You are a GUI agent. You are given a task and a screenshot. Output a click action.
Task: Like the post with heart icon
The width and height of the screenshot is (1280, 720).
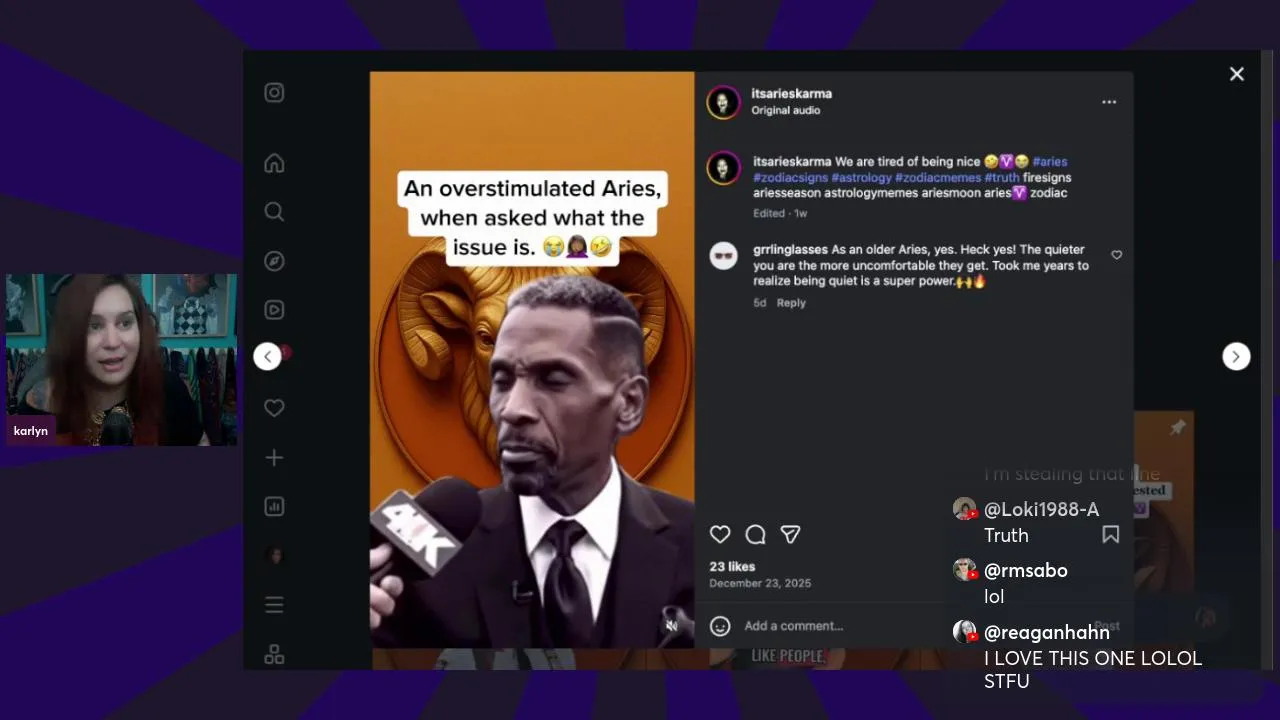point(720,535)
